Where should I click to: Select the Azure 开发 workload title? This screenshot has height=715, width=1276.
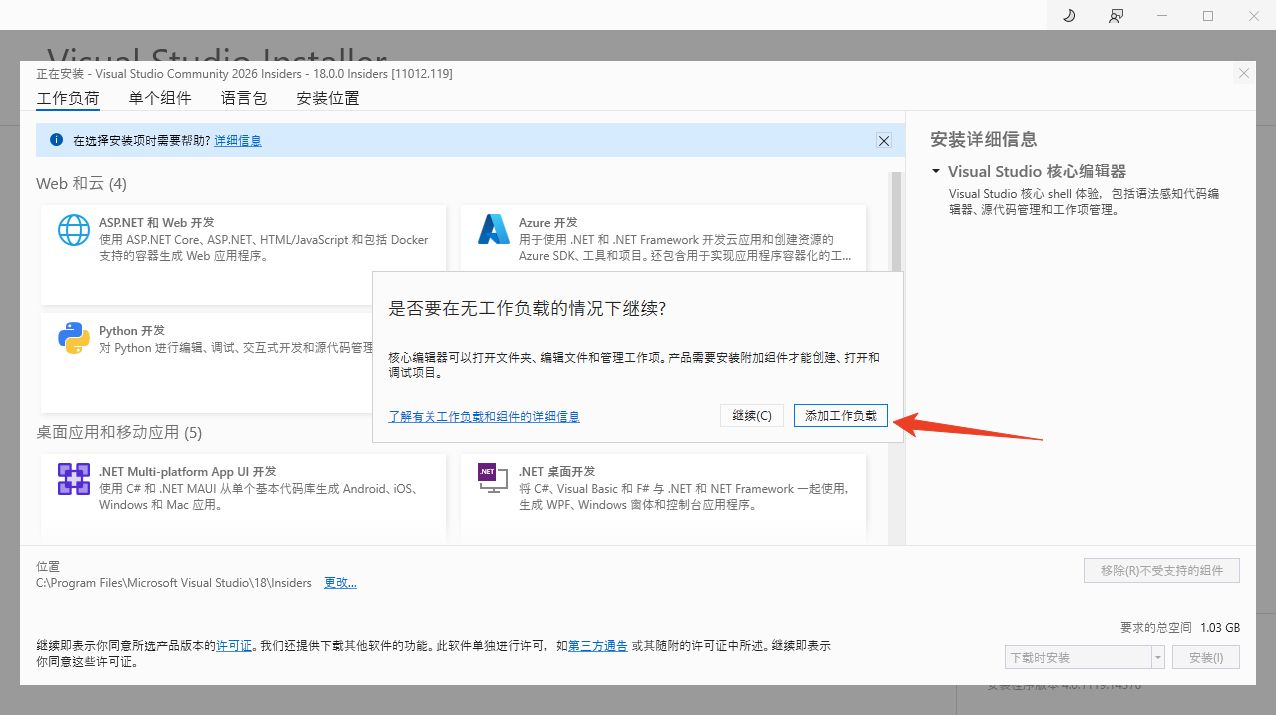(x=548, y=222)
